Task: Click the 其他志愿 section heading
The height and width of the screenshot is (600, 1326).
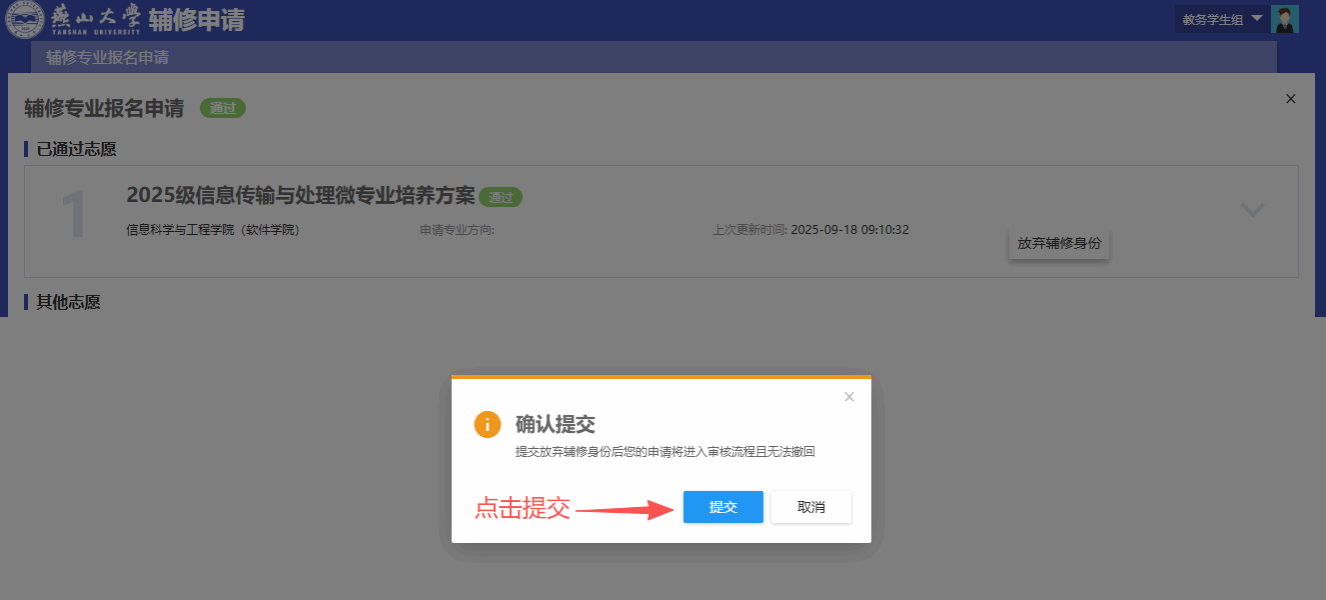Action: pyautogui.click(x=68, y=302)
